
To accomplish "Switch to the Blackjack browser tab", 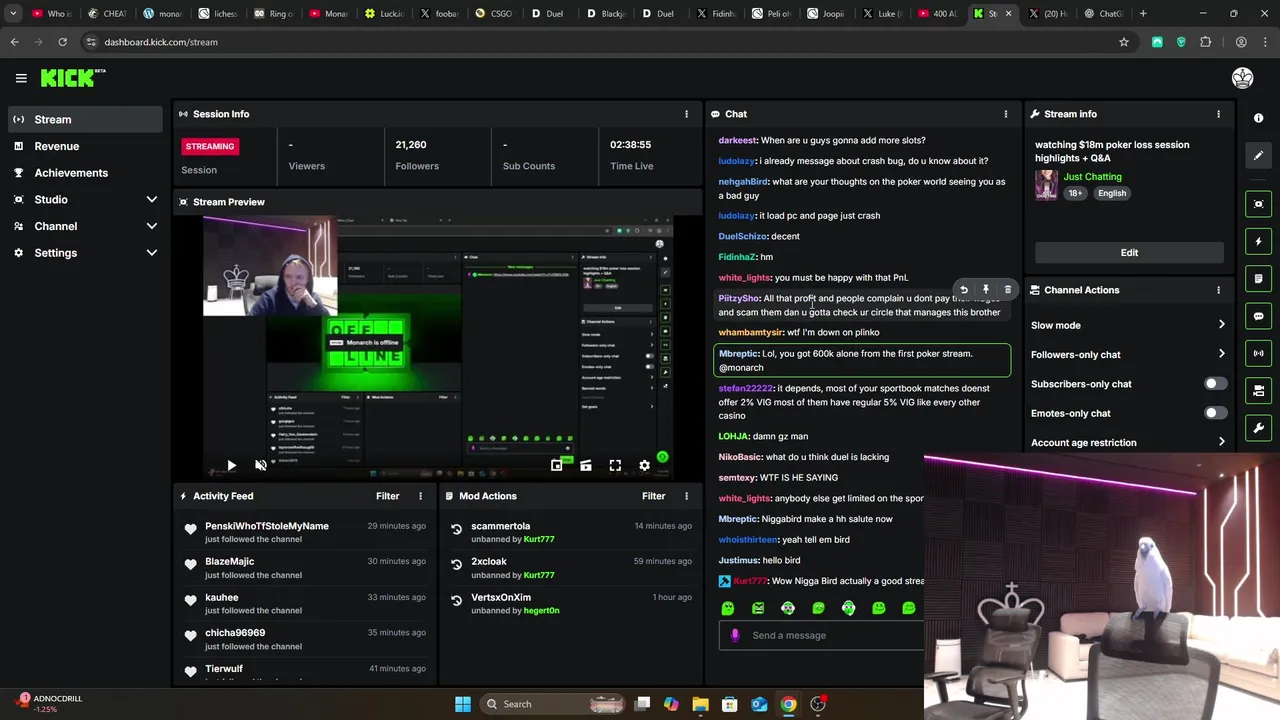I will [605, 14].
